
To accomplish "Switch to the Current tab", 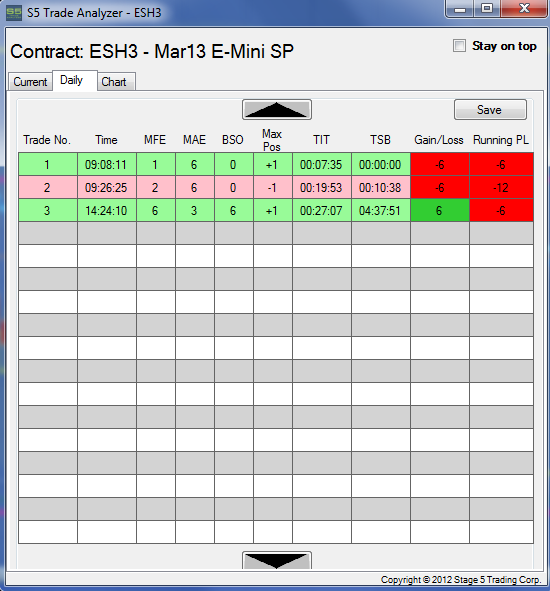I will point(30,81).
